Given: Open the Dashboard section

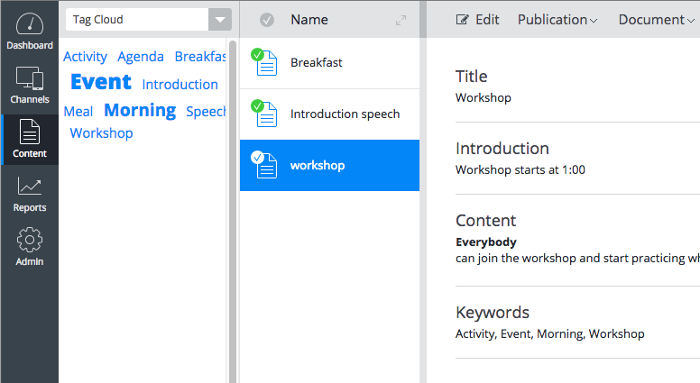Looking at the screenshot, I should [x=29, y=31].
